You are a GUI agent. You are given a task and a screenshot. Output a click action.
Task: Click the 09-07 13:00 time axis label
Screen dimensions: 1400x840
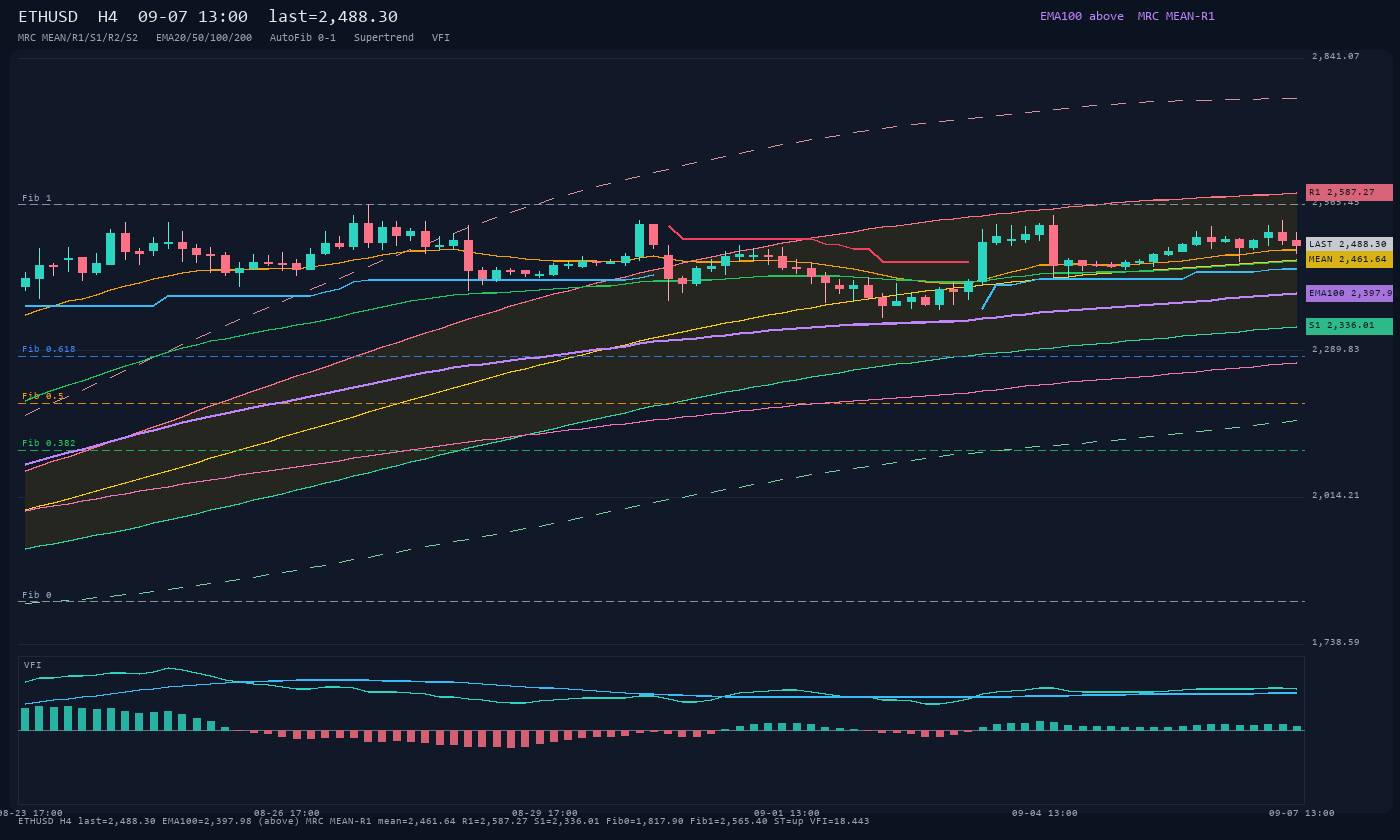[1302, 813]
